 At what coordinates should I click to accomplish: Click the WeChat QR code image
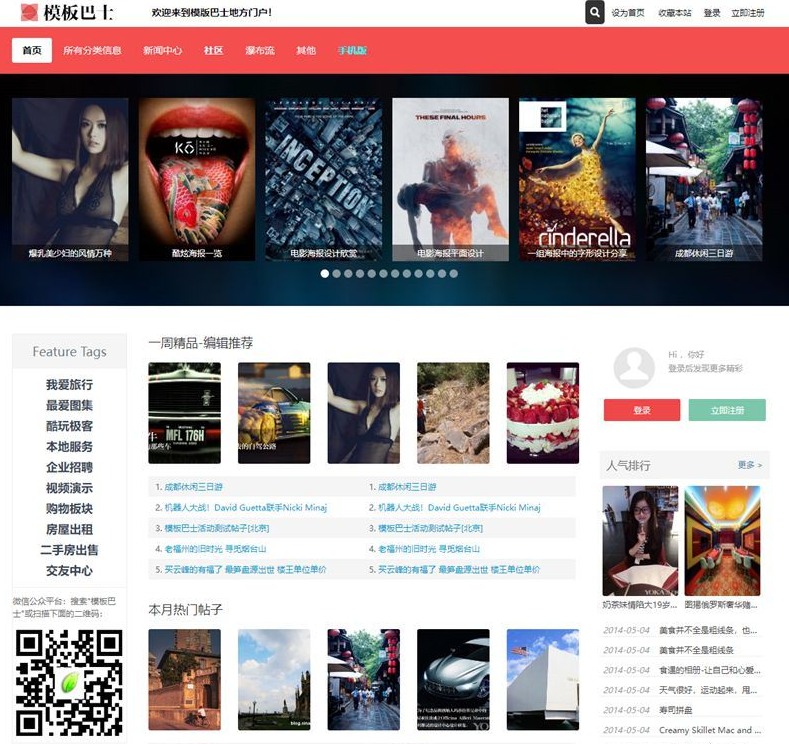(69, 682)
